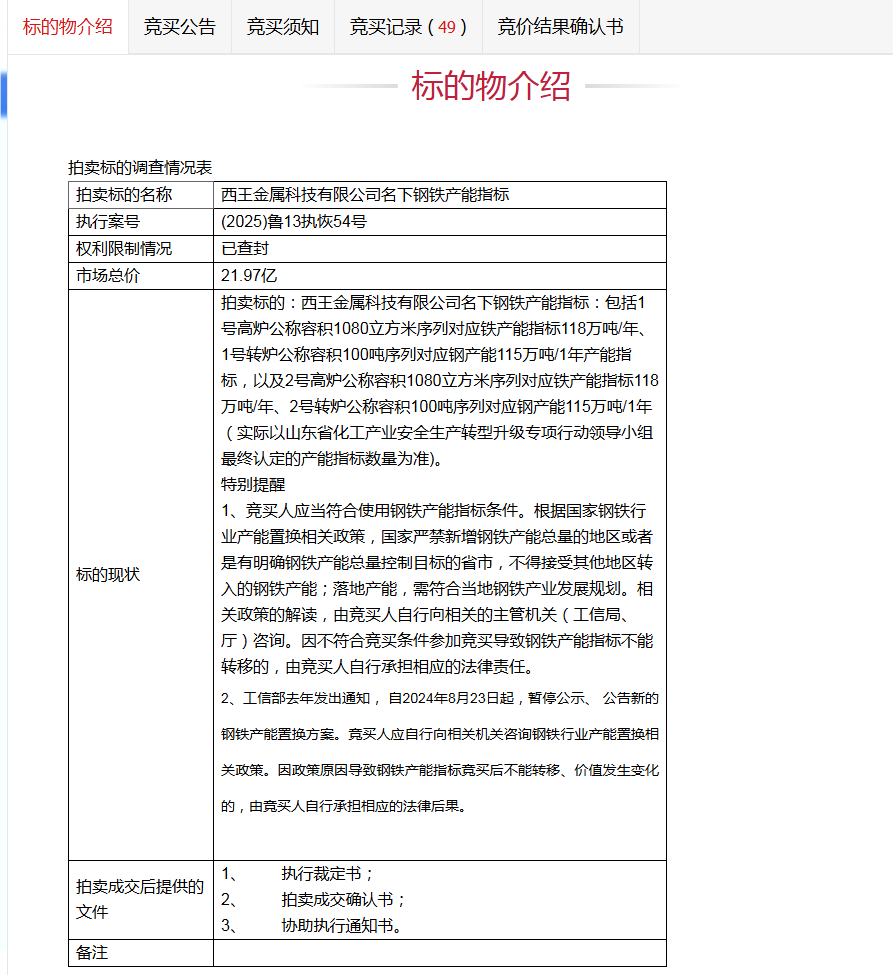
Task: Click the 21.97亿 market price value
Action: (249, 275)
